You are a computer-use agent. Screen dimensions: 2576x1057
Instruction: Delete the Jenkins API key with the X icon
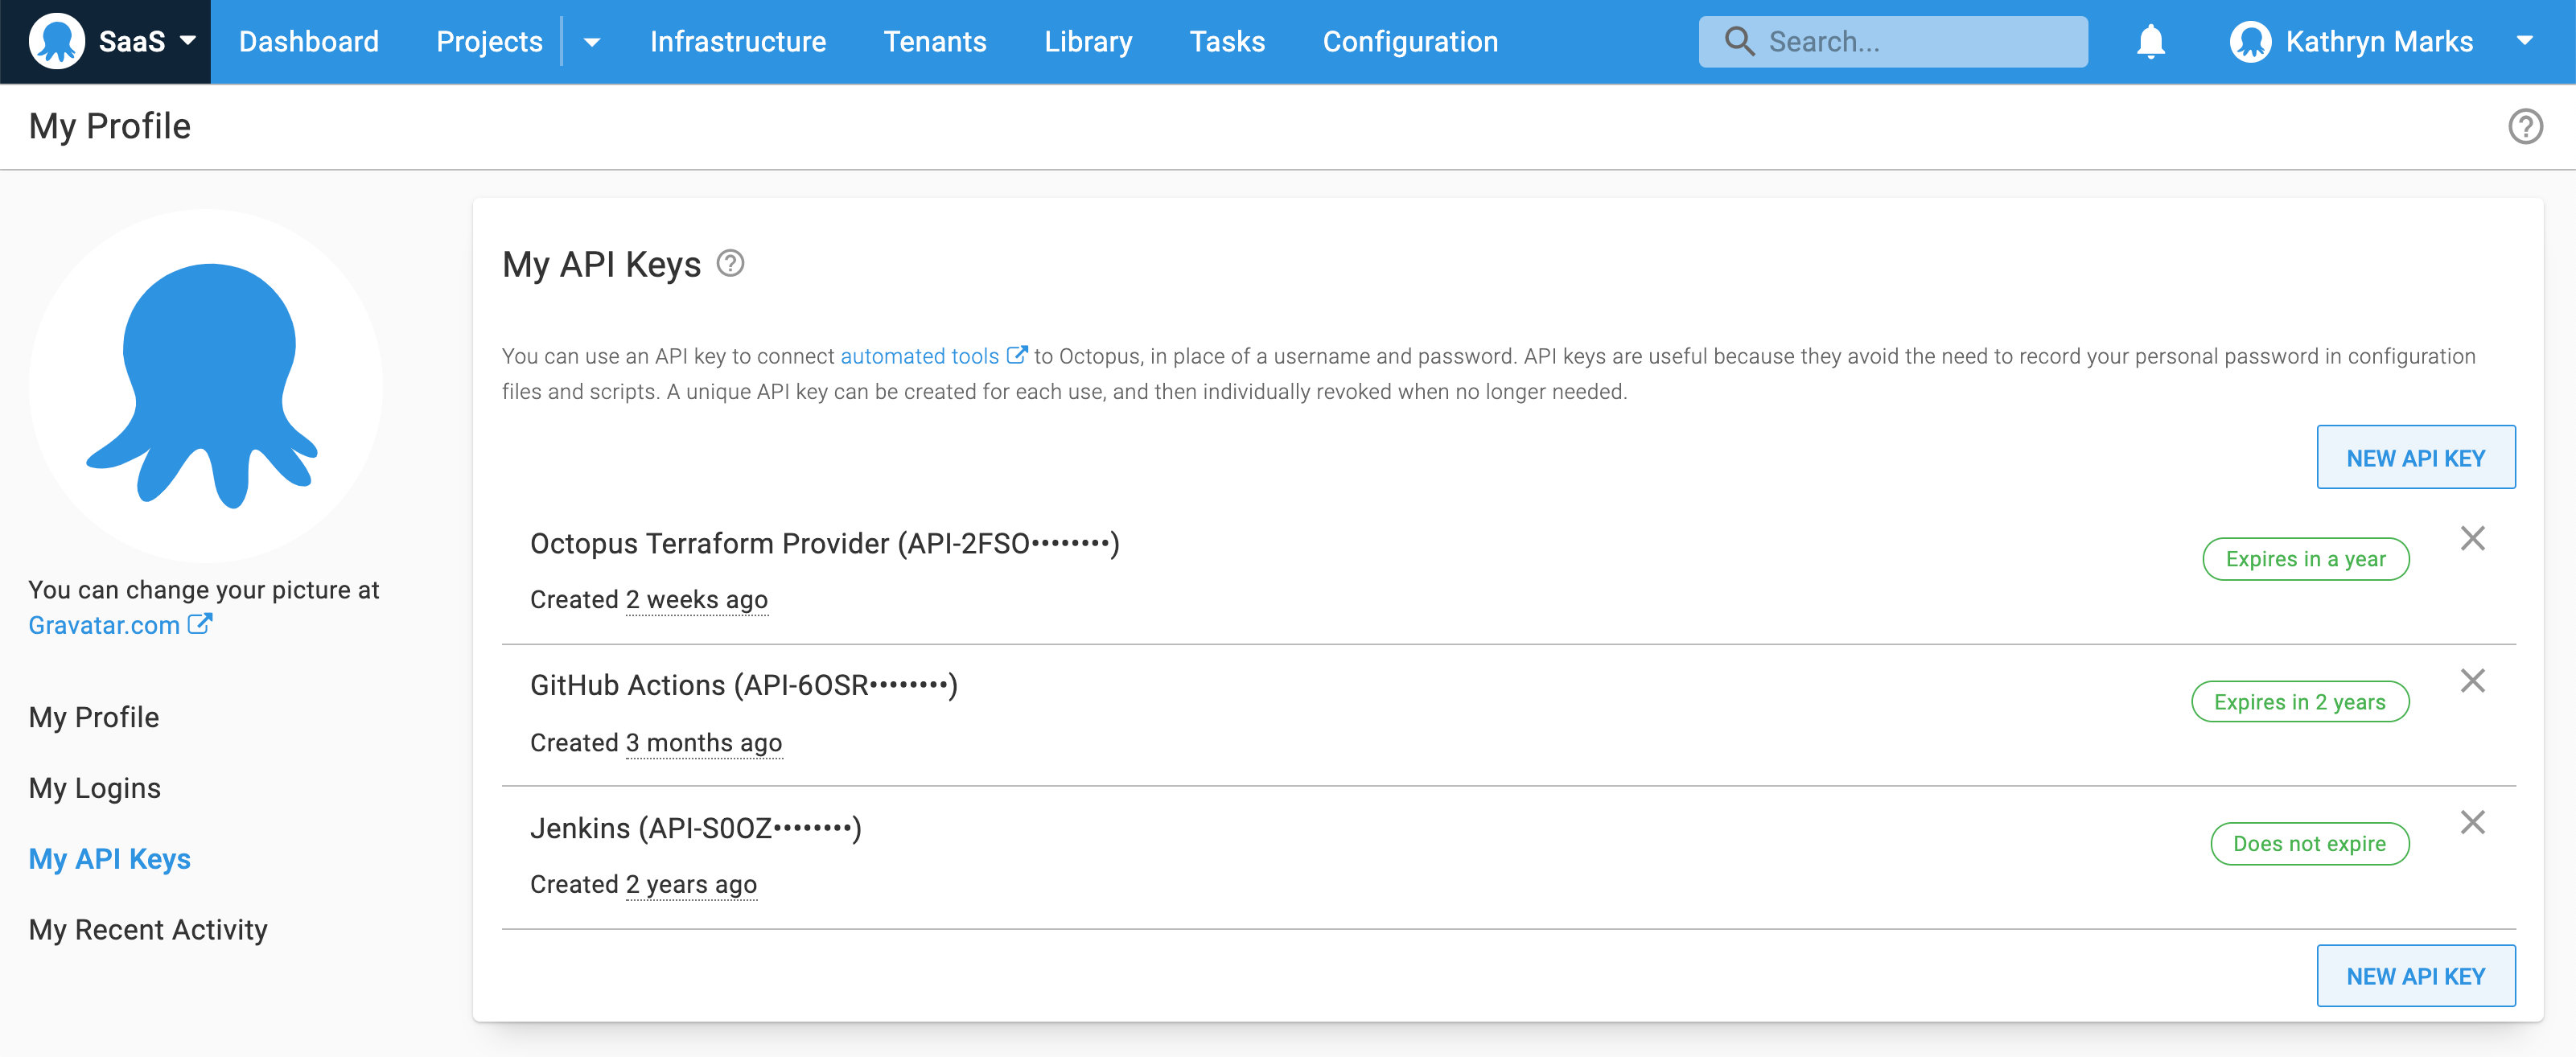click(2474, 822)
